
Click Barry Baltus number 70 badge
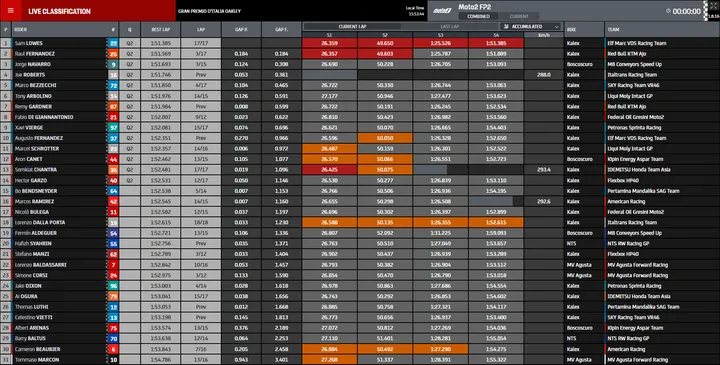(x=113, y=339)
